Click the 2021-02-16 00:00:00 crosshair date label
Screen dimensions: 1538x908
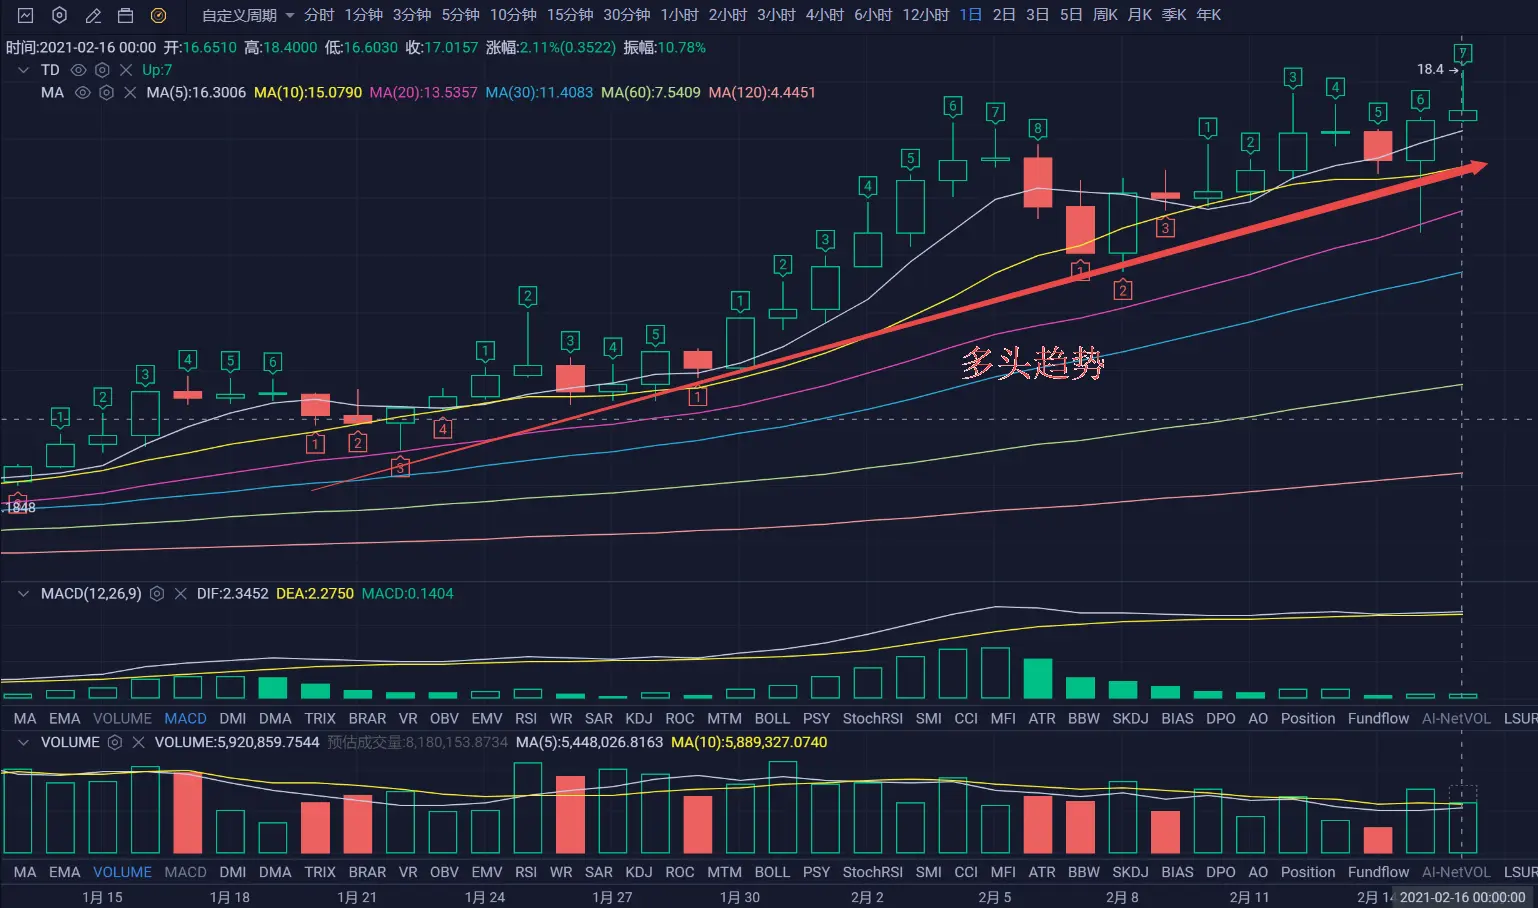point(1462,897)
